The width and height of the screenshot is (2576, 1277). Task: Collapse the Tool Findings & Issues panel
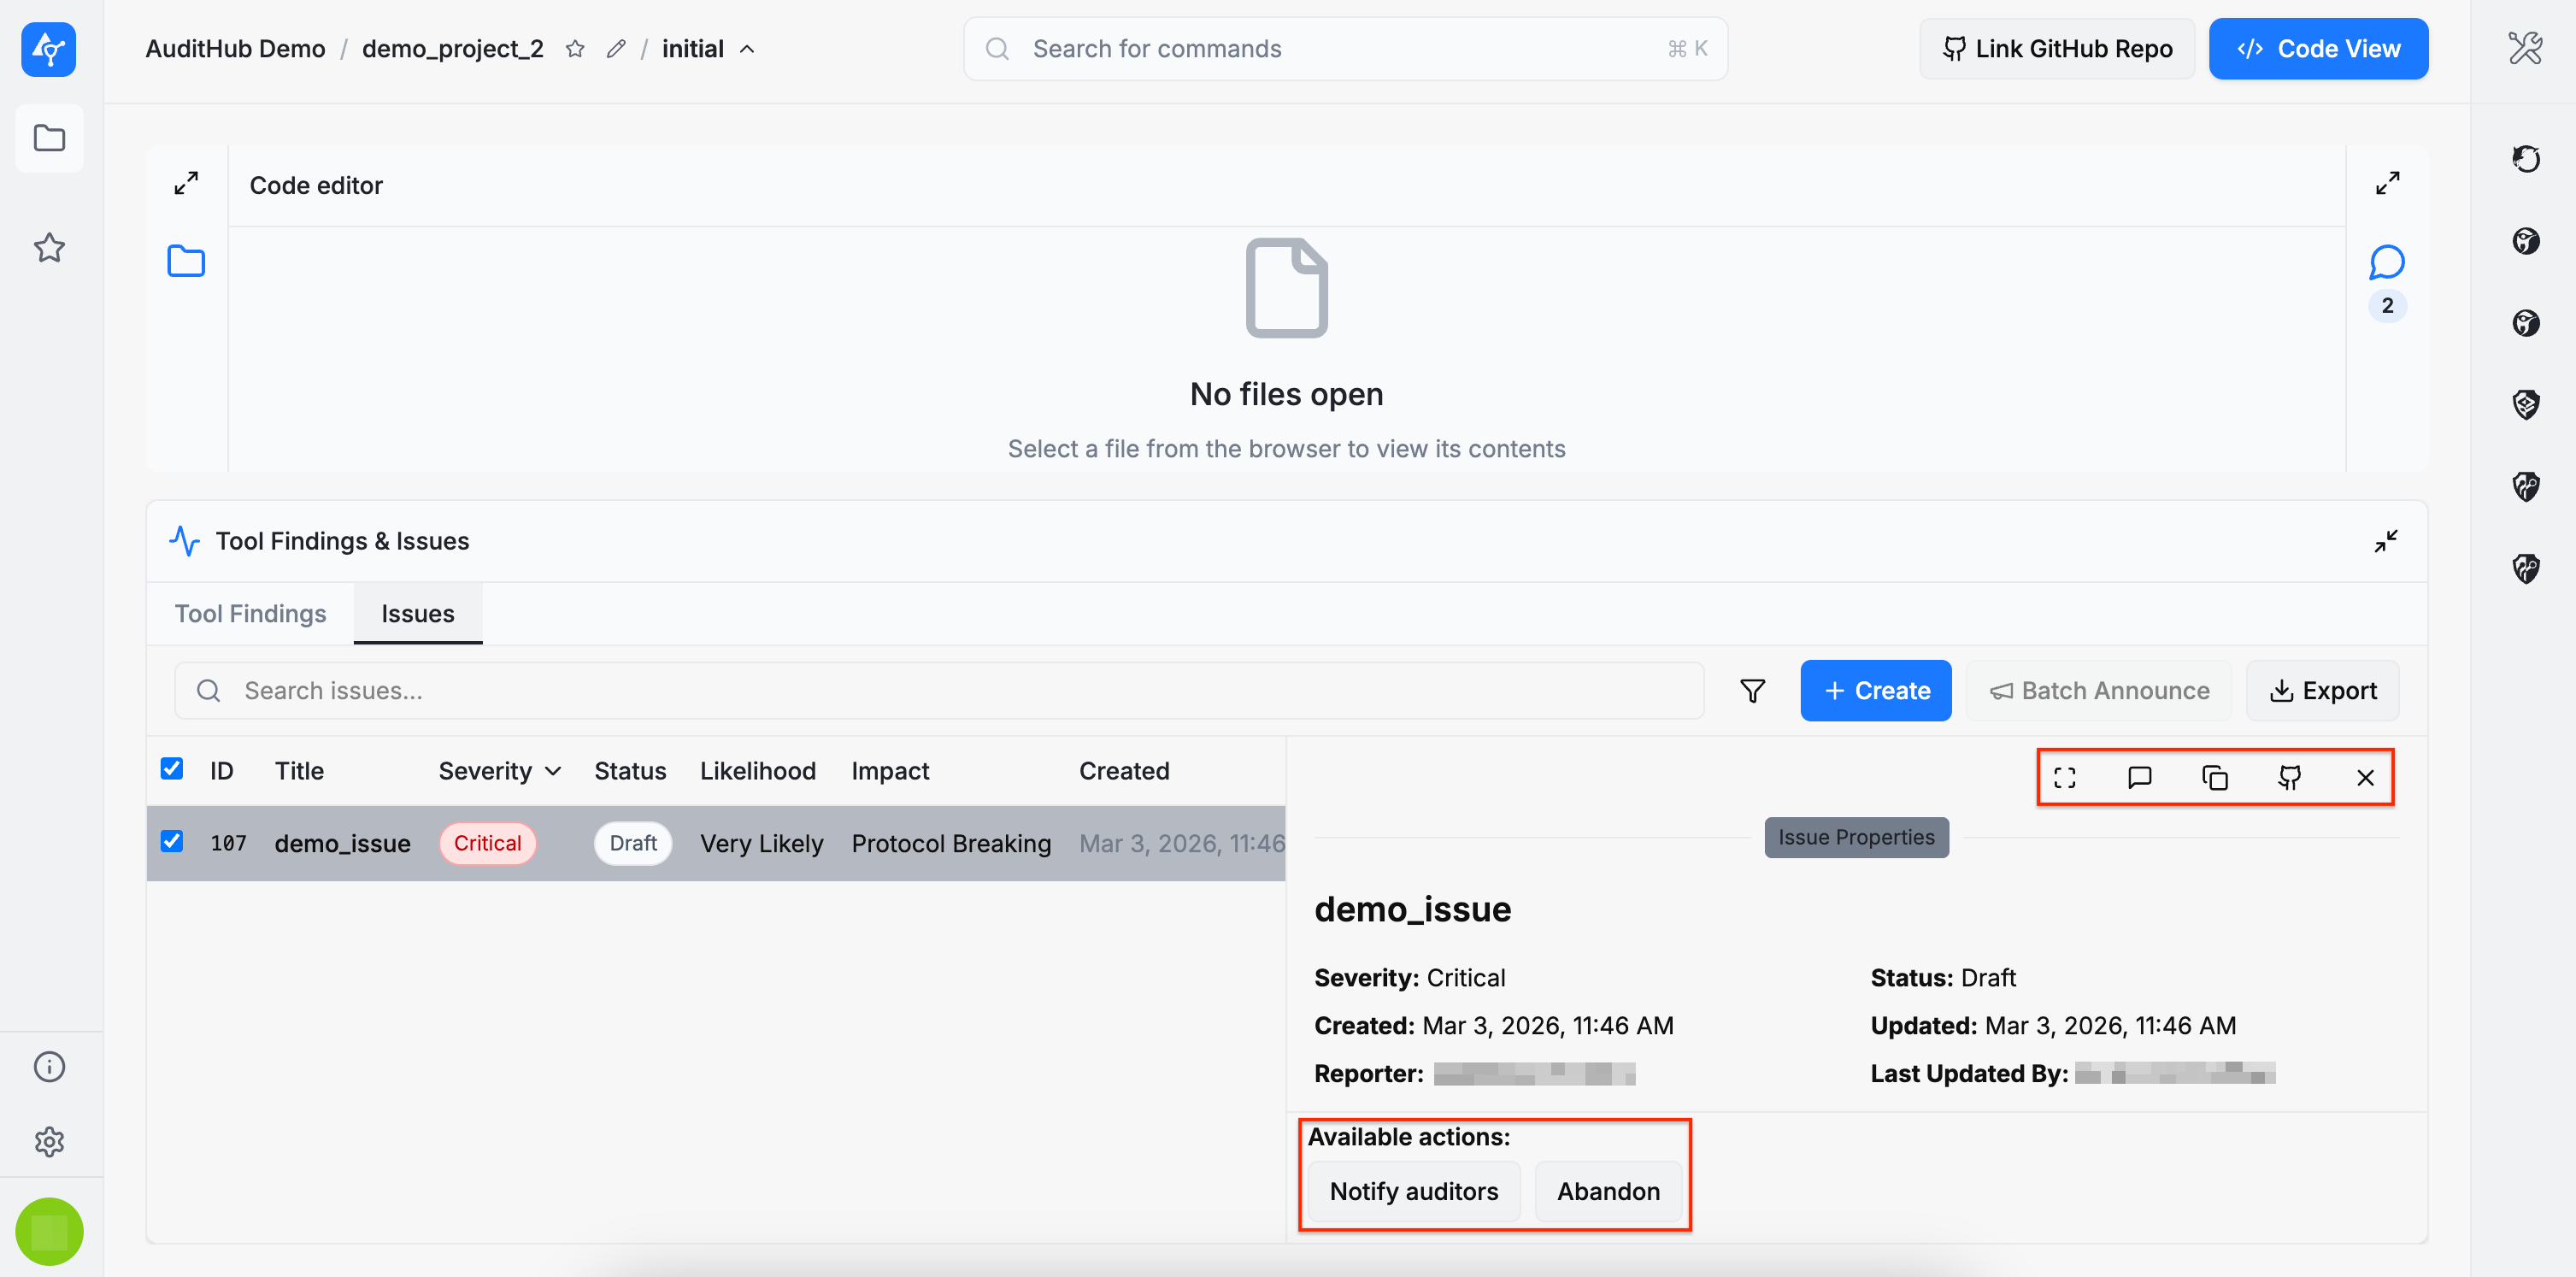tap(2385, 541)
